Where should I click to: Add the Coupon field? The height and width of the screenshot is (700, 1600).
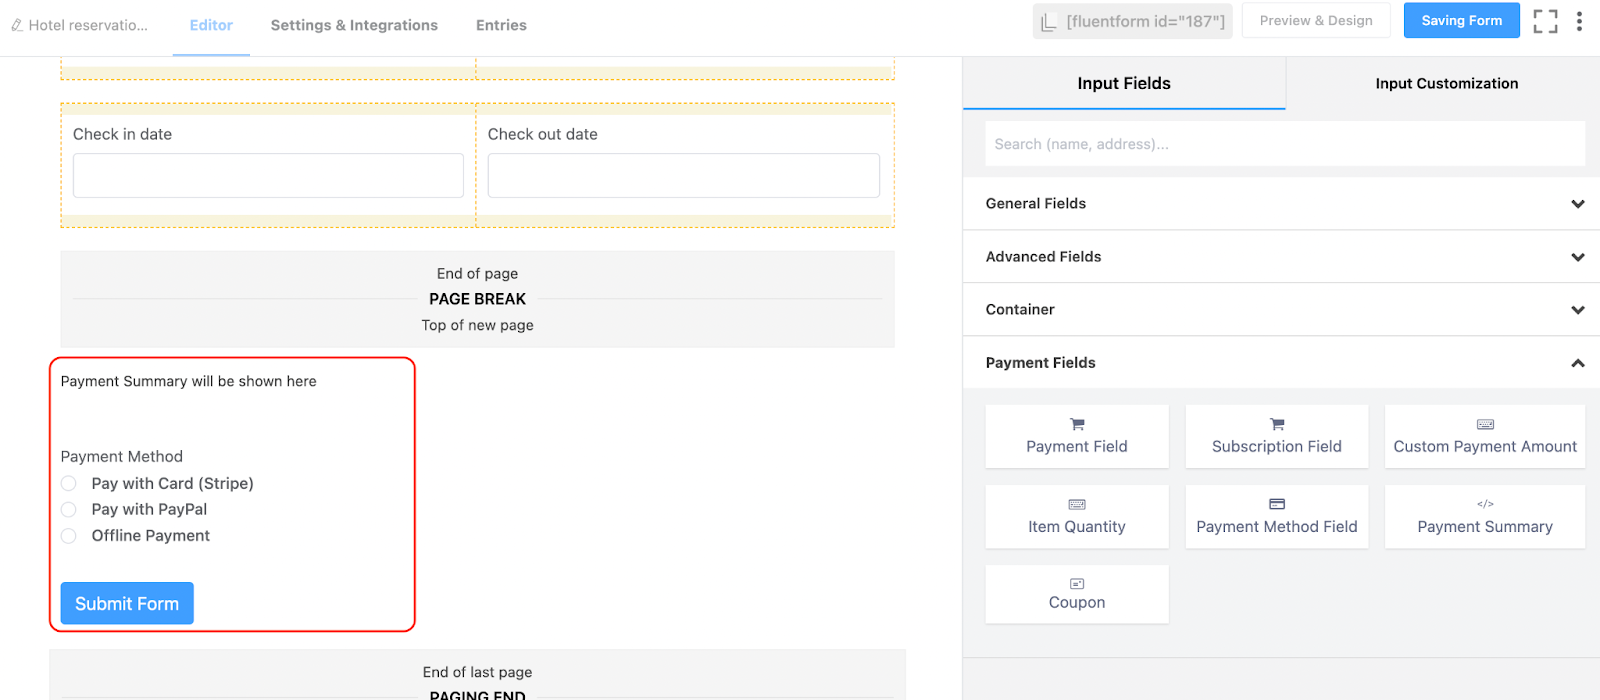1076,594
